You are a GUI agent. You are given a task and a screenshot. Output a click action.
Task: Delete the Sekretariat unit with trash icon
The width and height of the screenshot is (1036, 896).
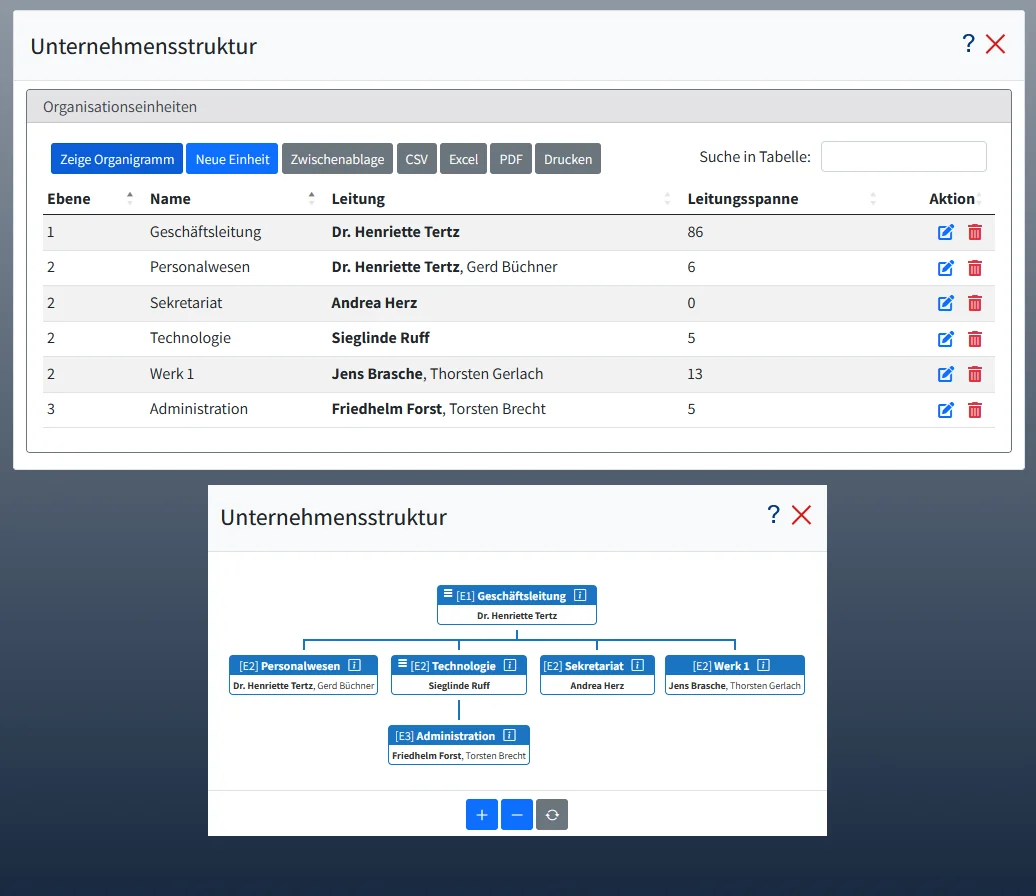pyautogui.click(x=975, y=303)
